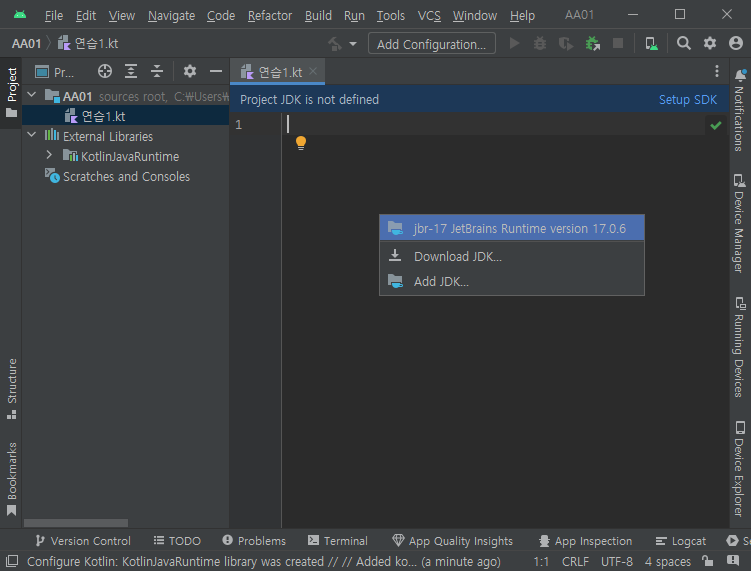
Task: Select 연습1.kt in the project tree
Action: pyautogui.click(x=125, y=116)
